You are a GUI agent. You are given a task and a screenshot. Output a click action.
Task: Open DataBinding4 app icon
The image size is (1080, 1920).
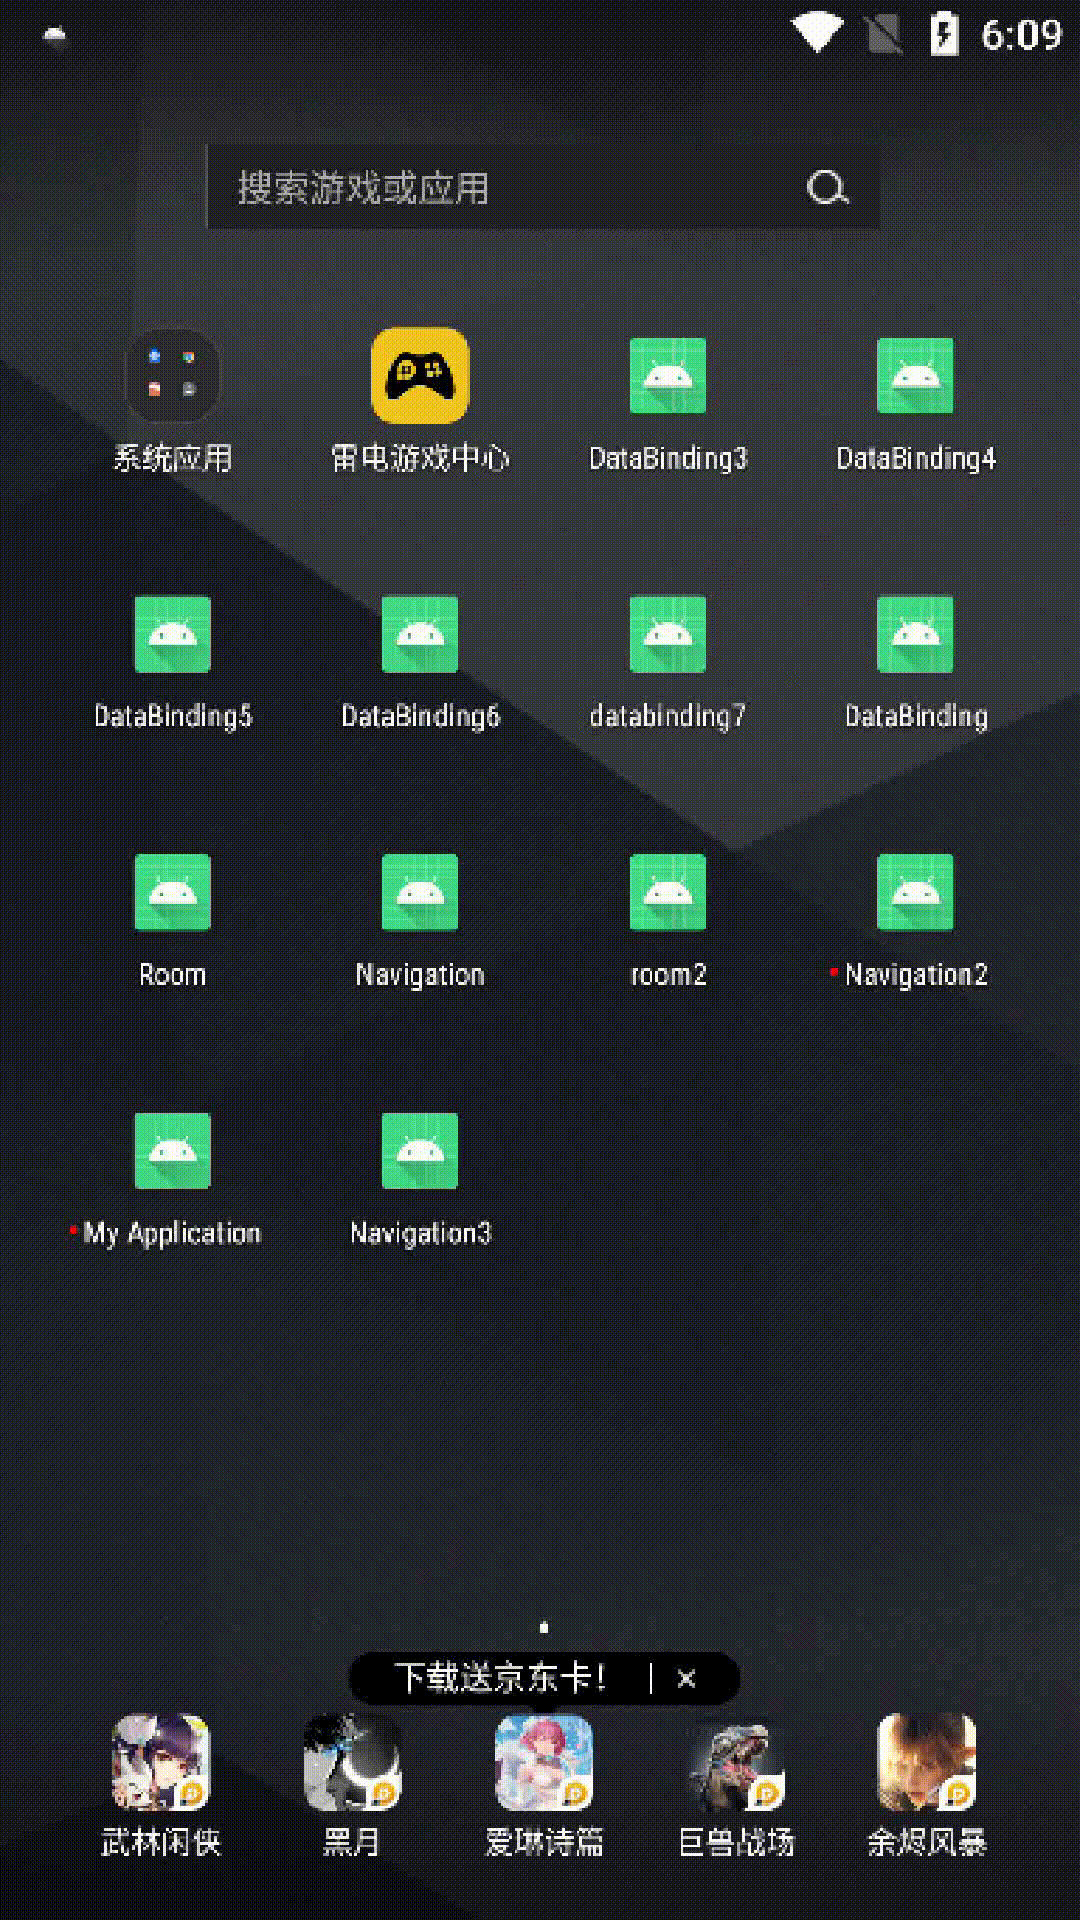[x=915, y=376]
